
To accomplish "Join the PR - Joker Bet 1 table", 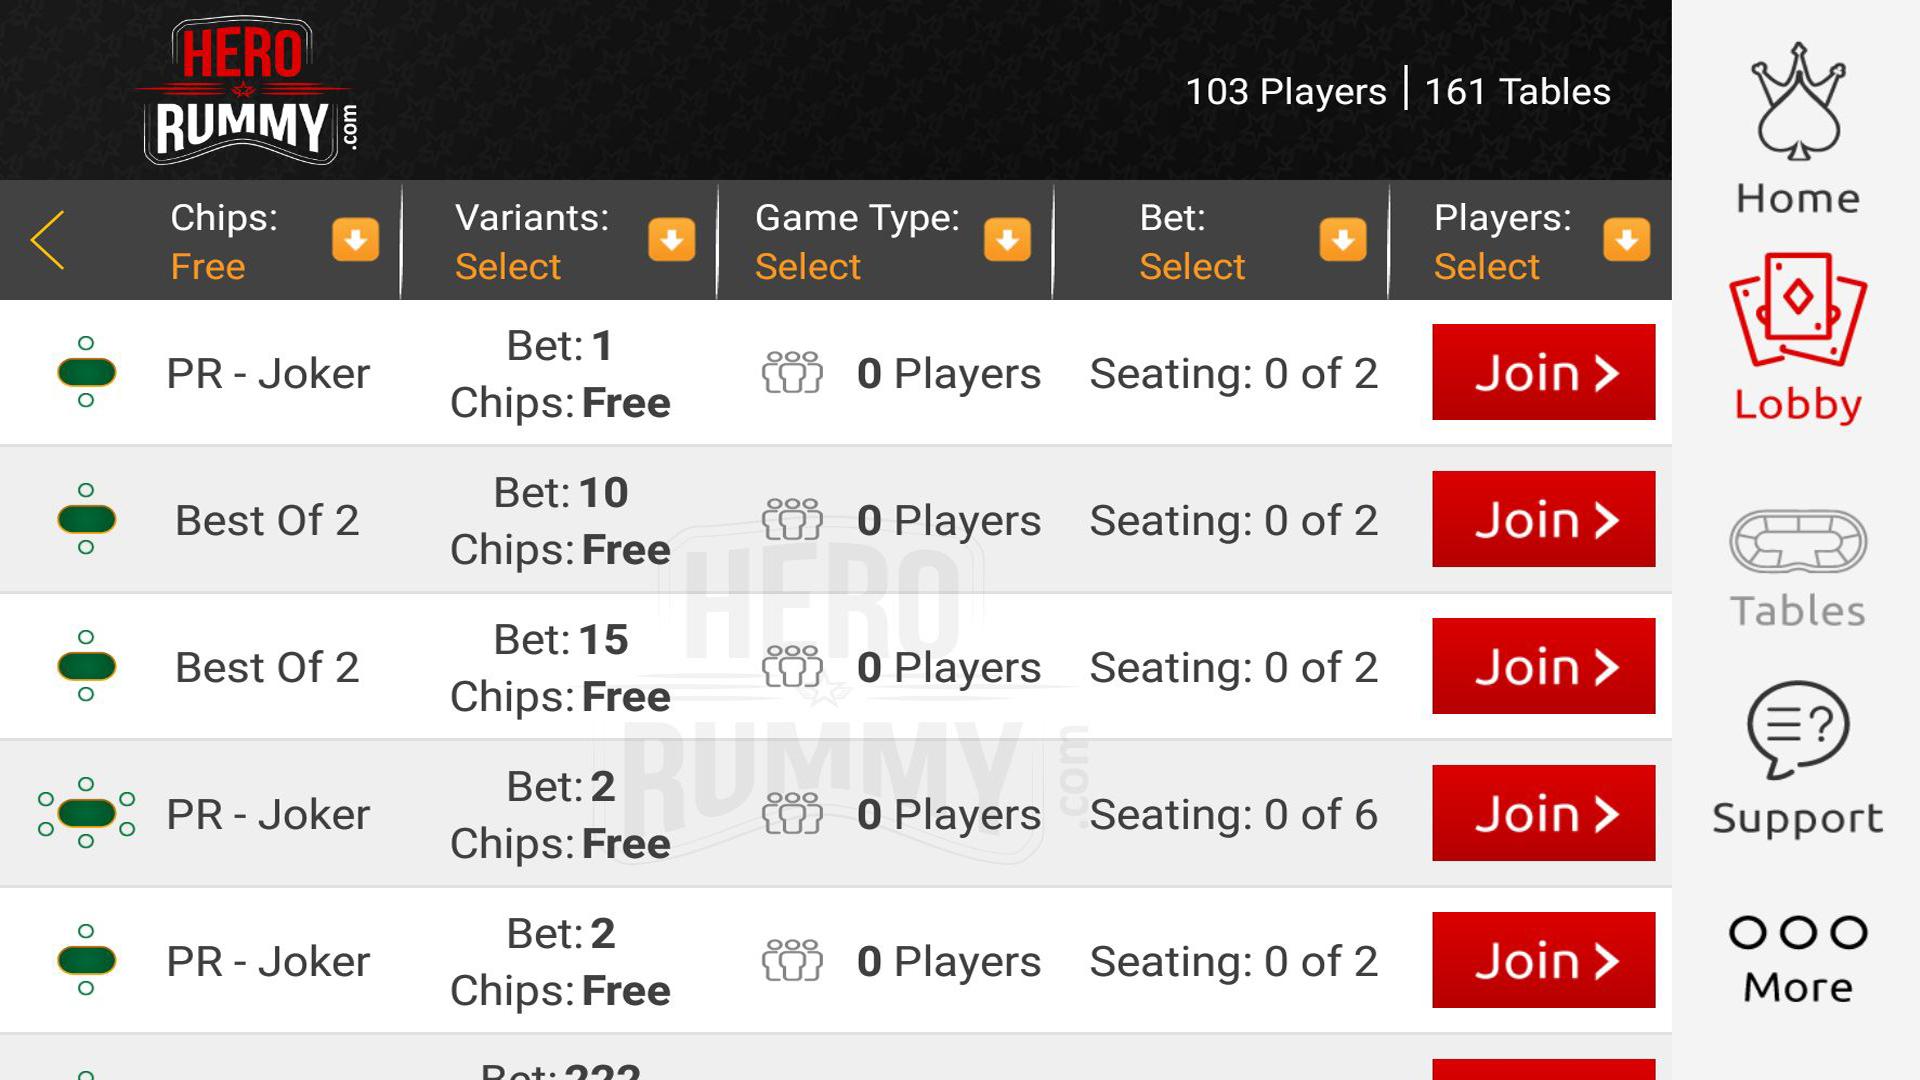I will point(1543,372).
